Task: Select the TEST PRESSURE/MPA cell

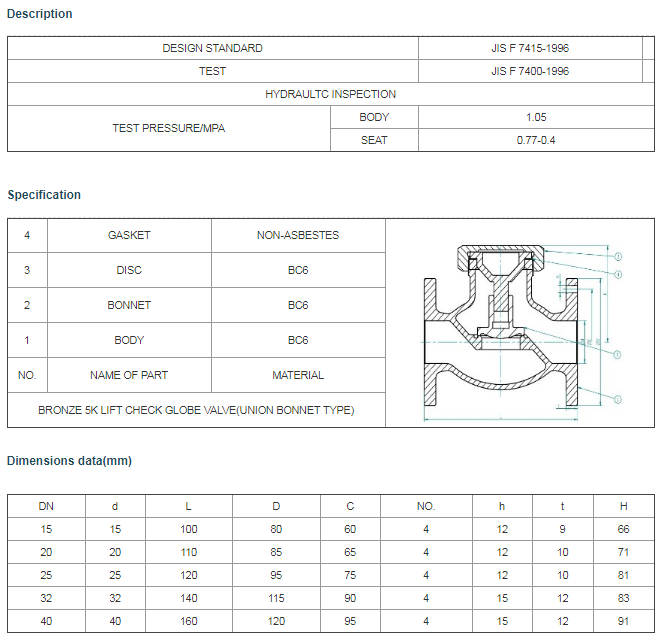Action: point(168,129)
